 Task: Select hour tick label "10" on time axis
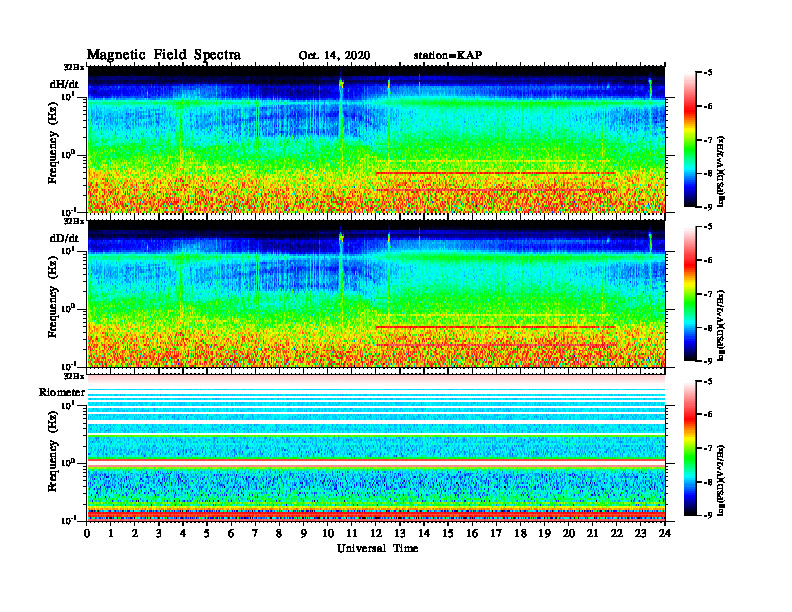(327, 534)
